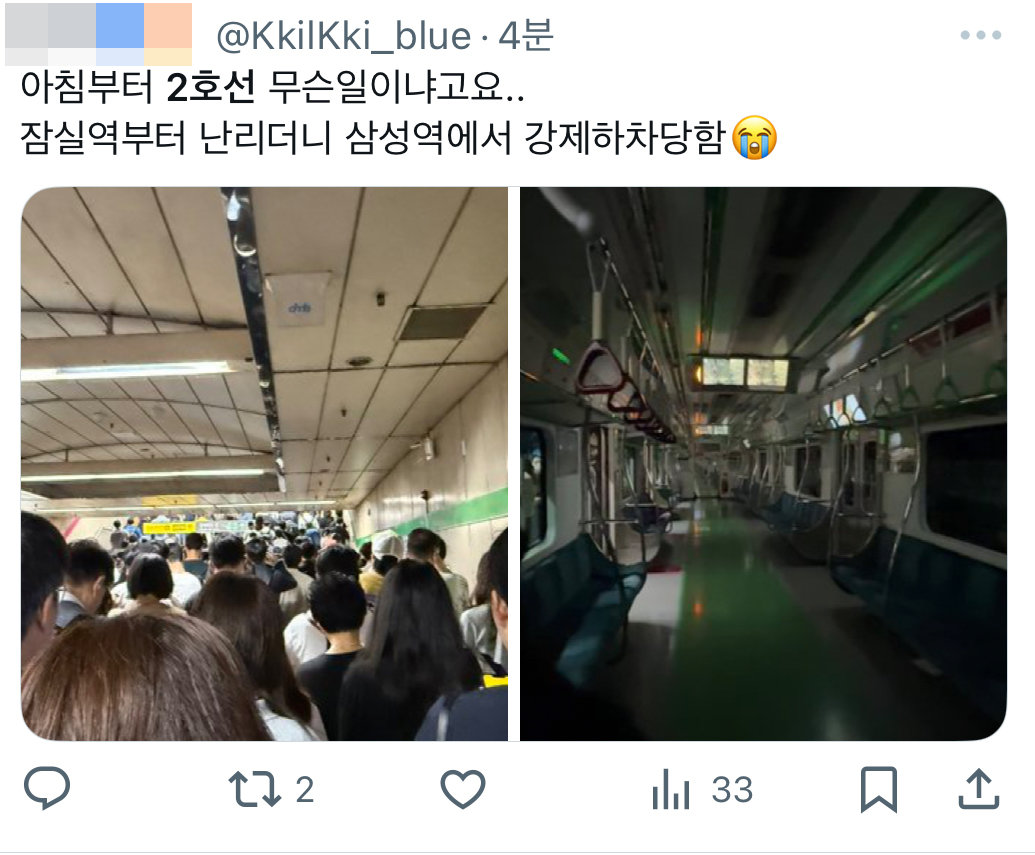Click the crying face emoji in tweet
The image size is (1035, 855).
click(x=755, y=137)
